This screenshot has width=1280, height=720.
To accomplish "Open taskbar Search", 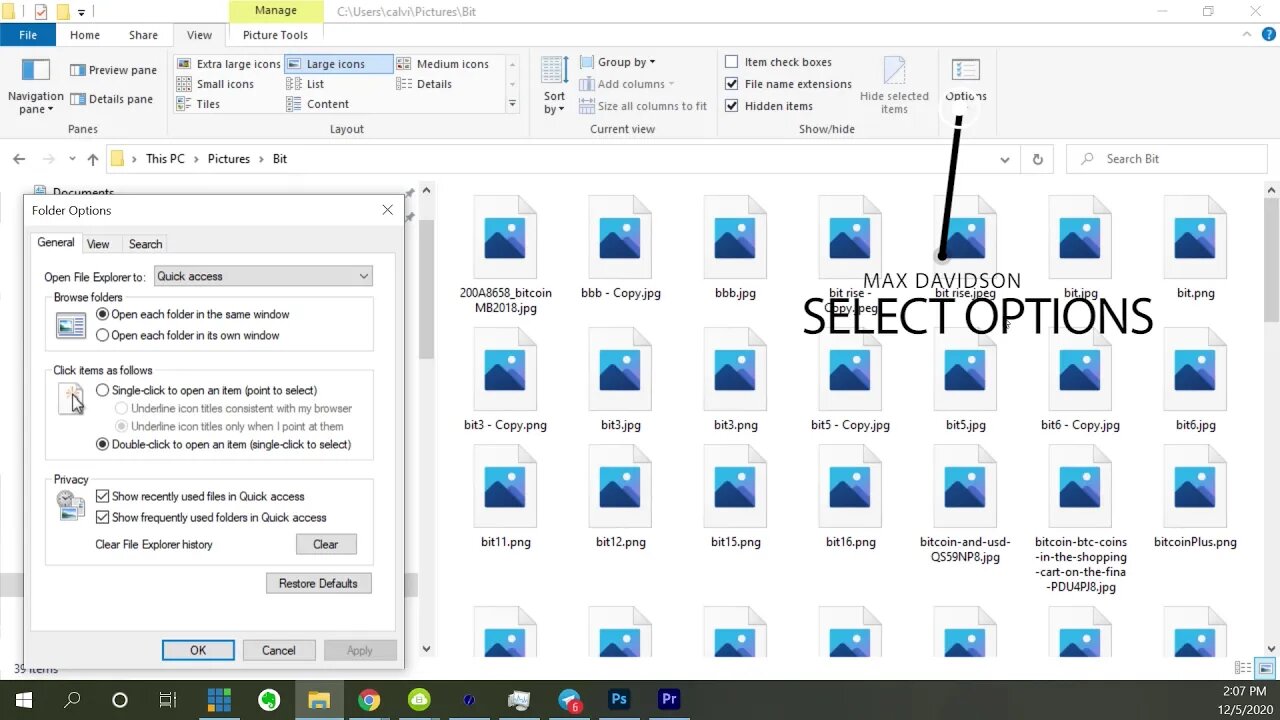I will pos(72,700).
